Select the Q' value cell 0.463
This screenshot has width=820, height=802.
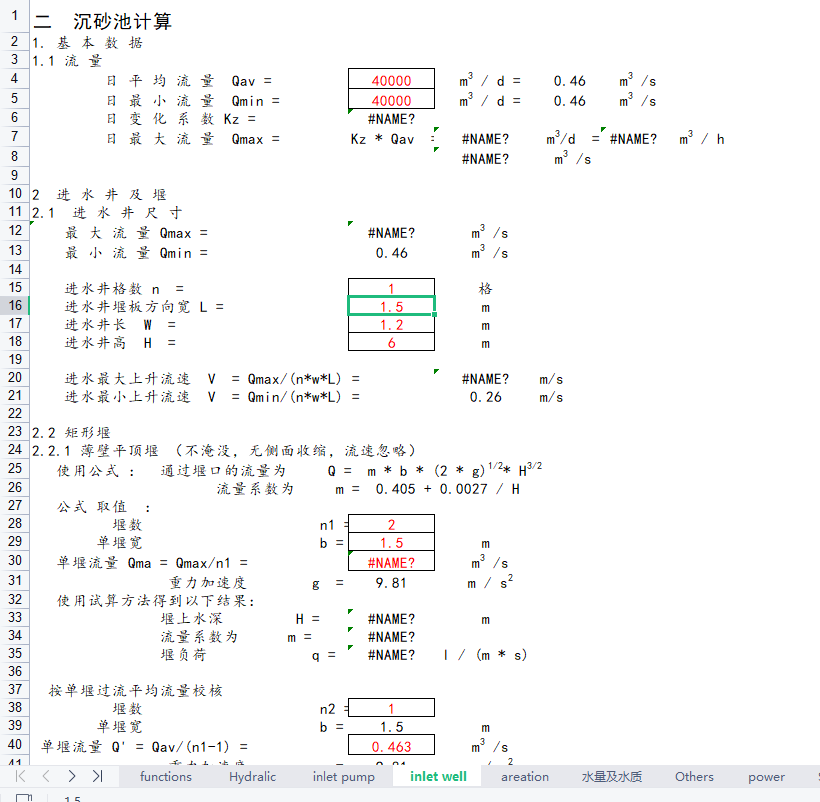pyautogui.click(x=391, y=747)
